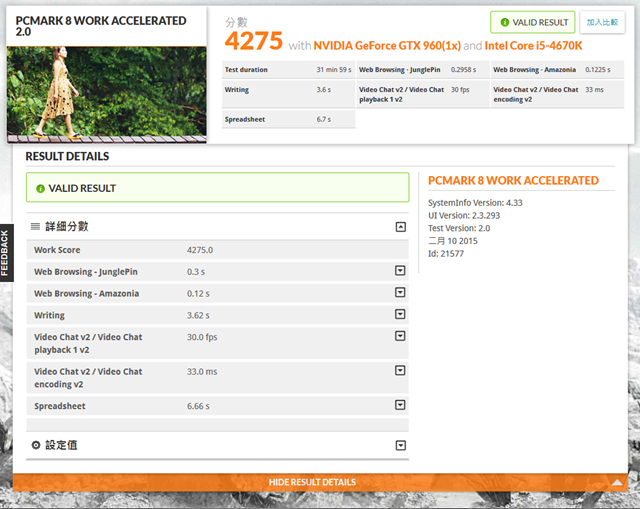This screenshot has height=509, width=640.
Task: Click the list icon beside 詳細分數
Action: click(36, 227)
